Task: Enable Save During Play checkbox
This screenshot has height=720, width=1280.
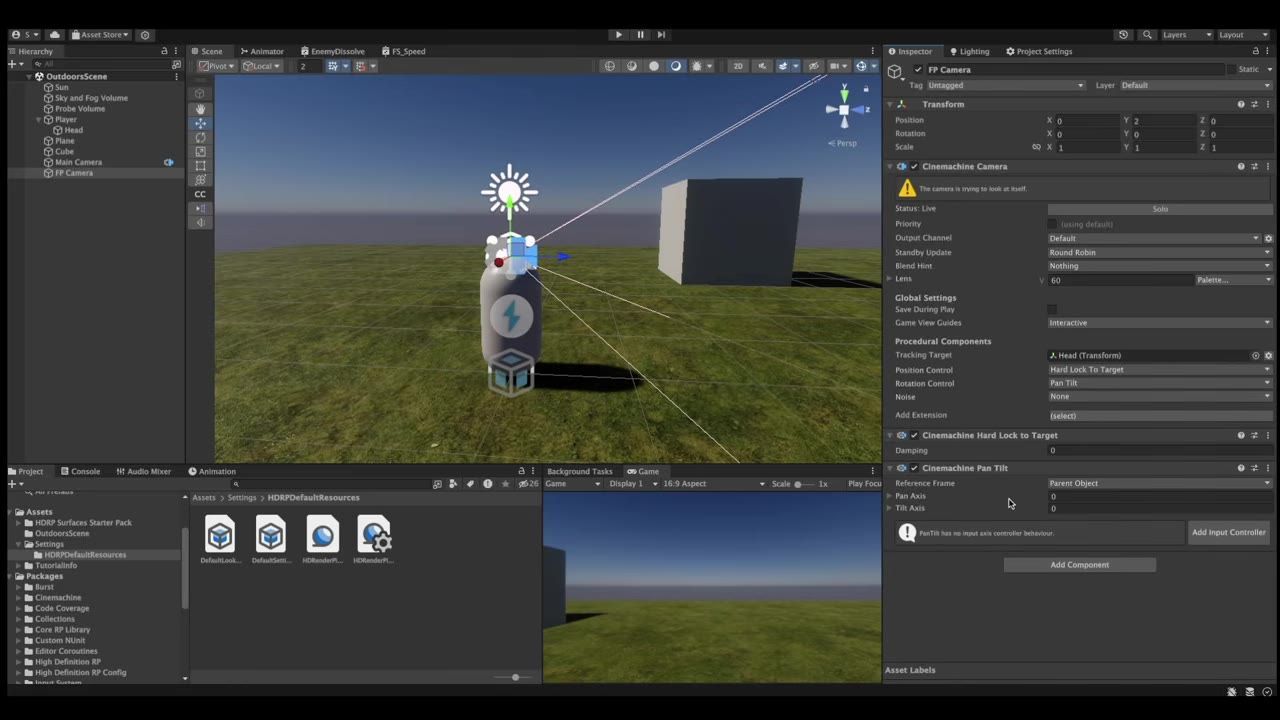Action: [1052, 310]
